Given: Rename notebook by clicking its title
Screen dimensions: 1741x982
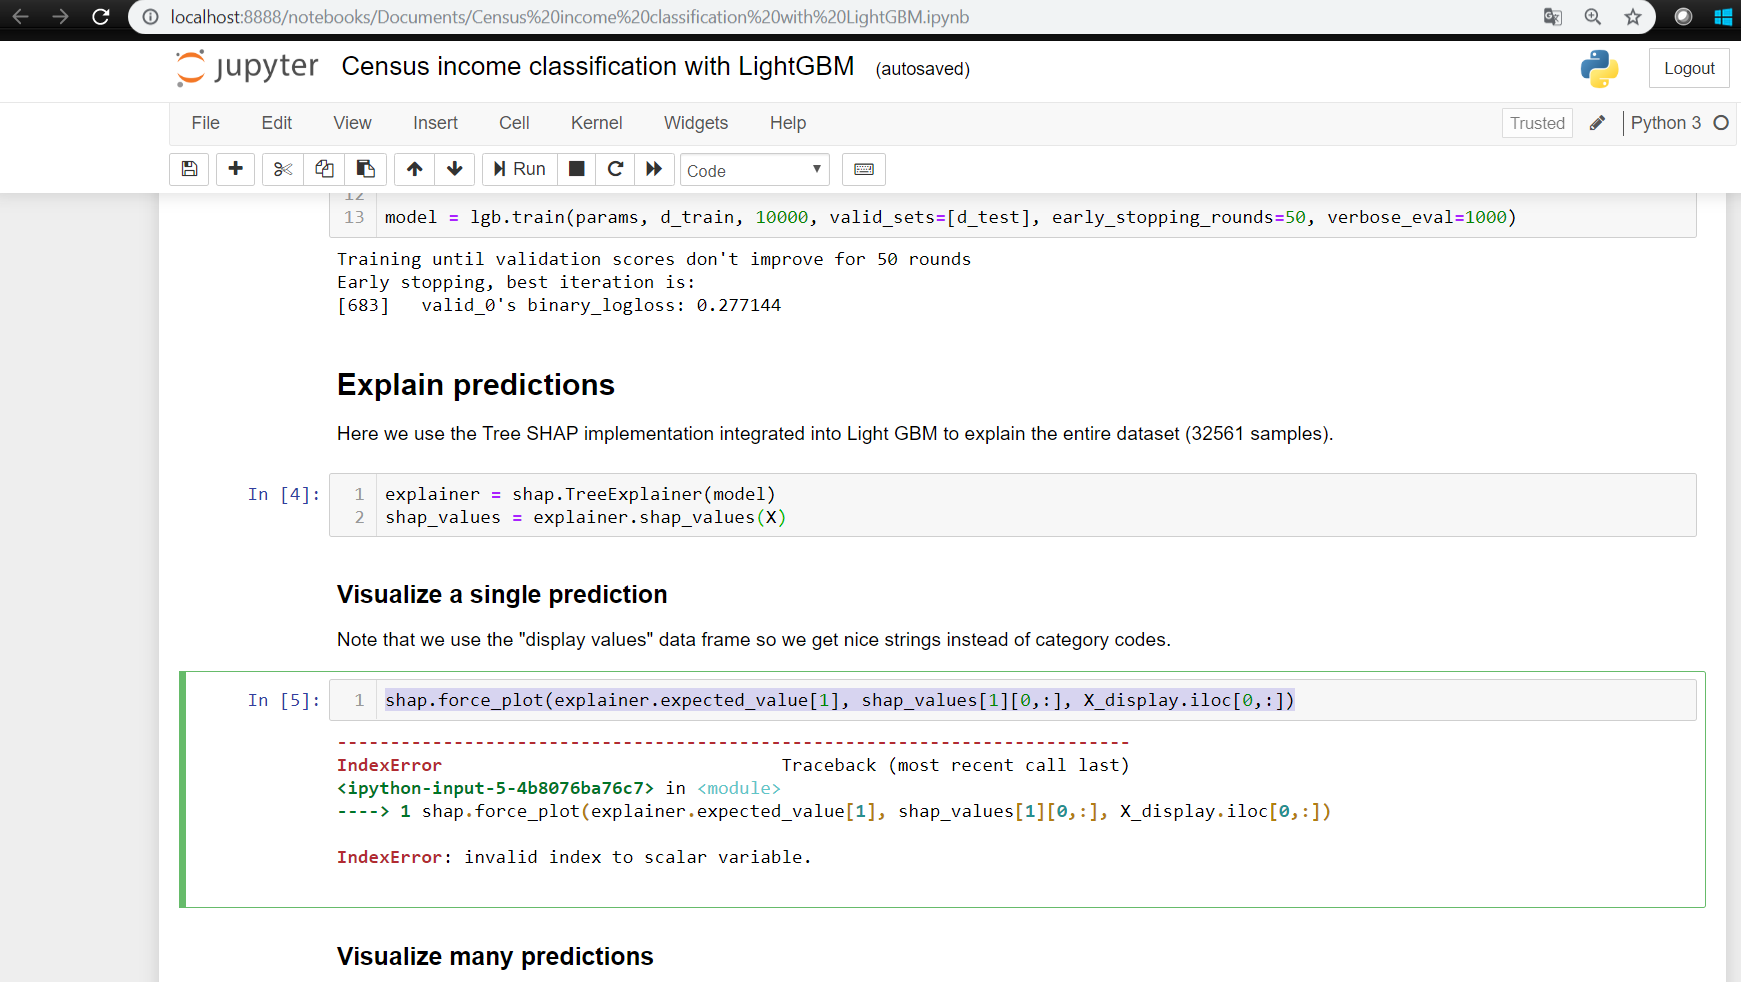Looking at the screenshot, I should point(598,66).
